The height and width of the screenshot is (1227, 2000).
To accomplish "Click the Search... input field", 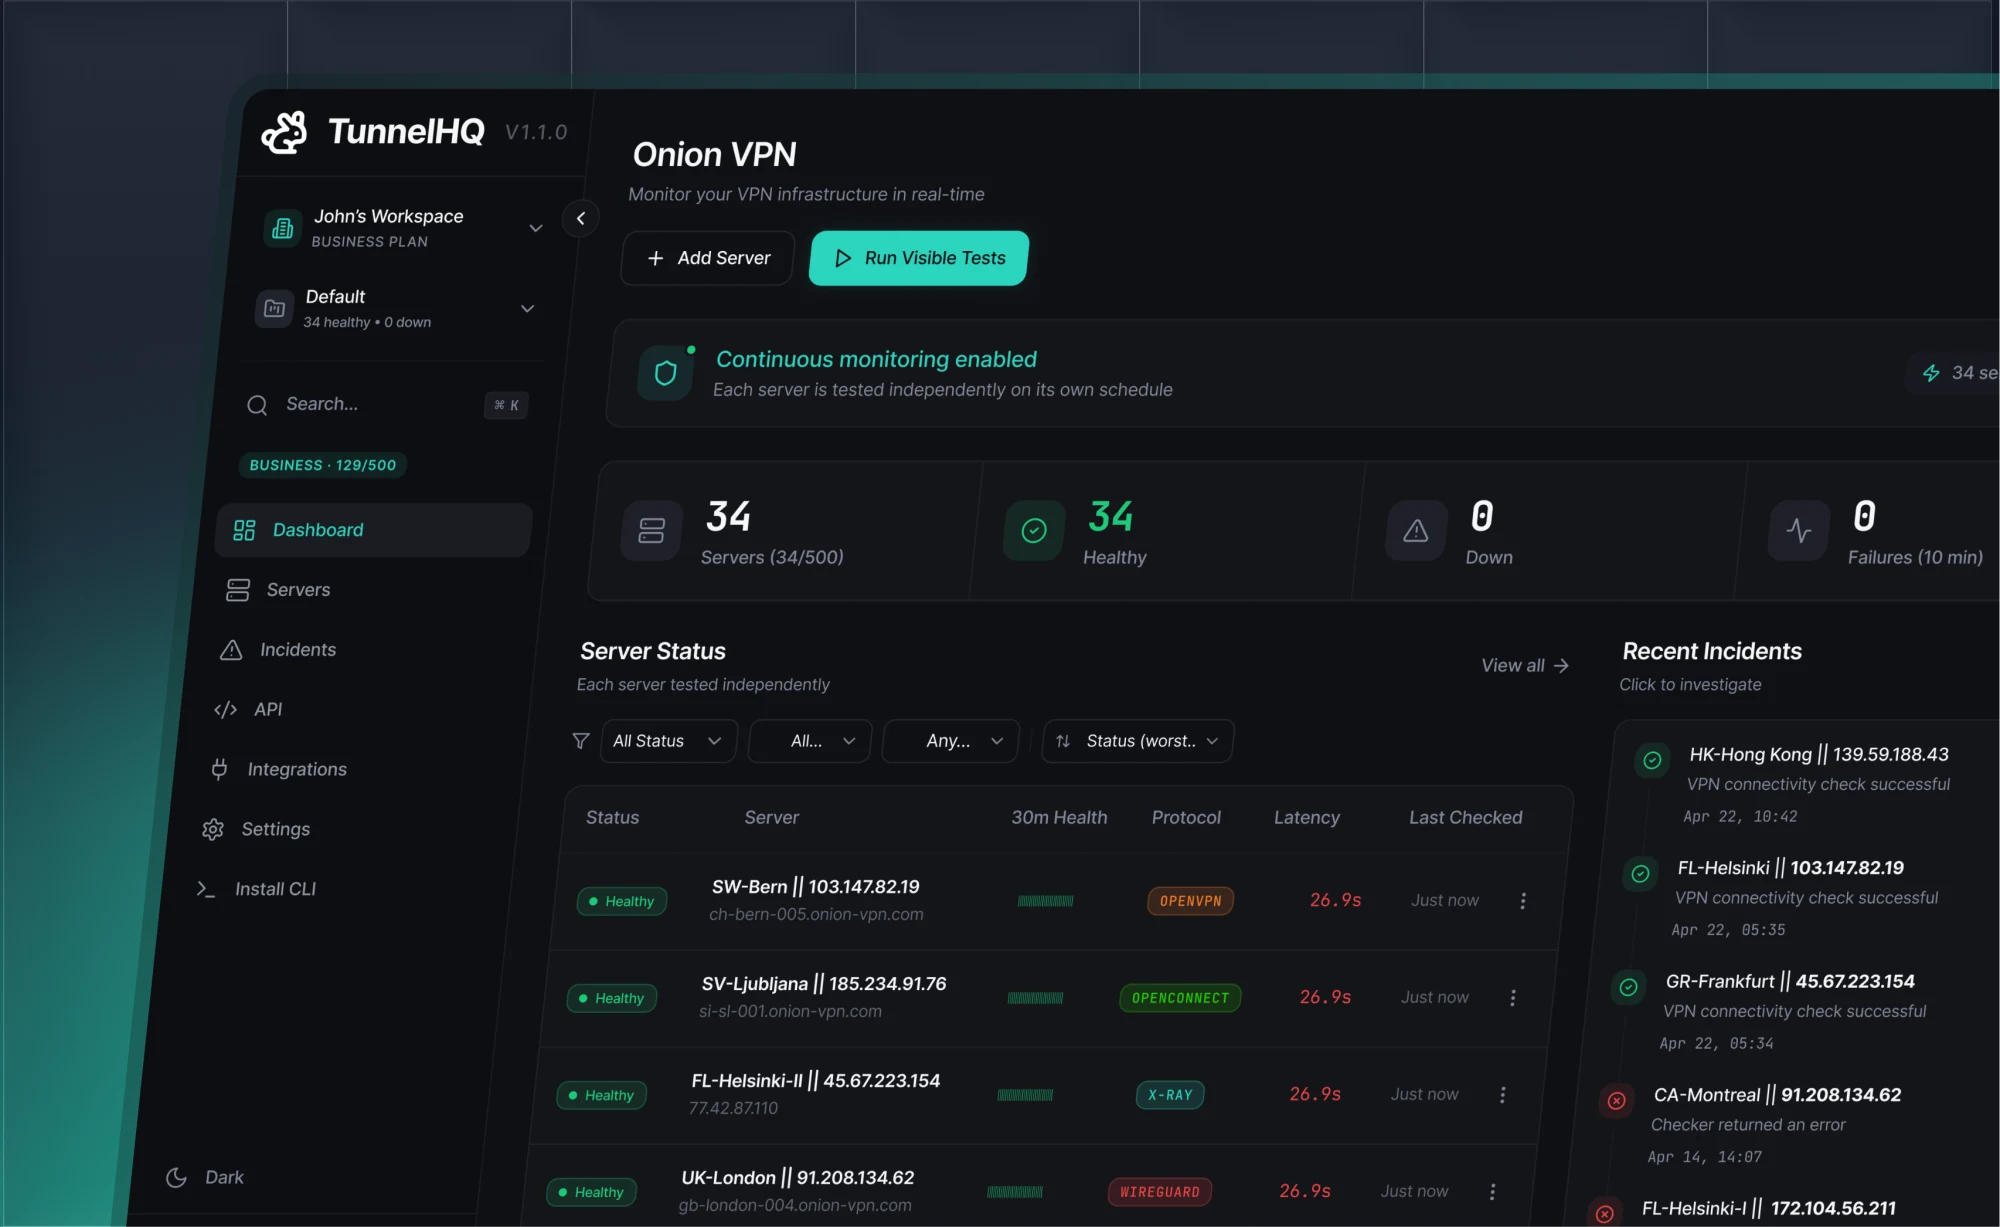I will pos(387,405).
